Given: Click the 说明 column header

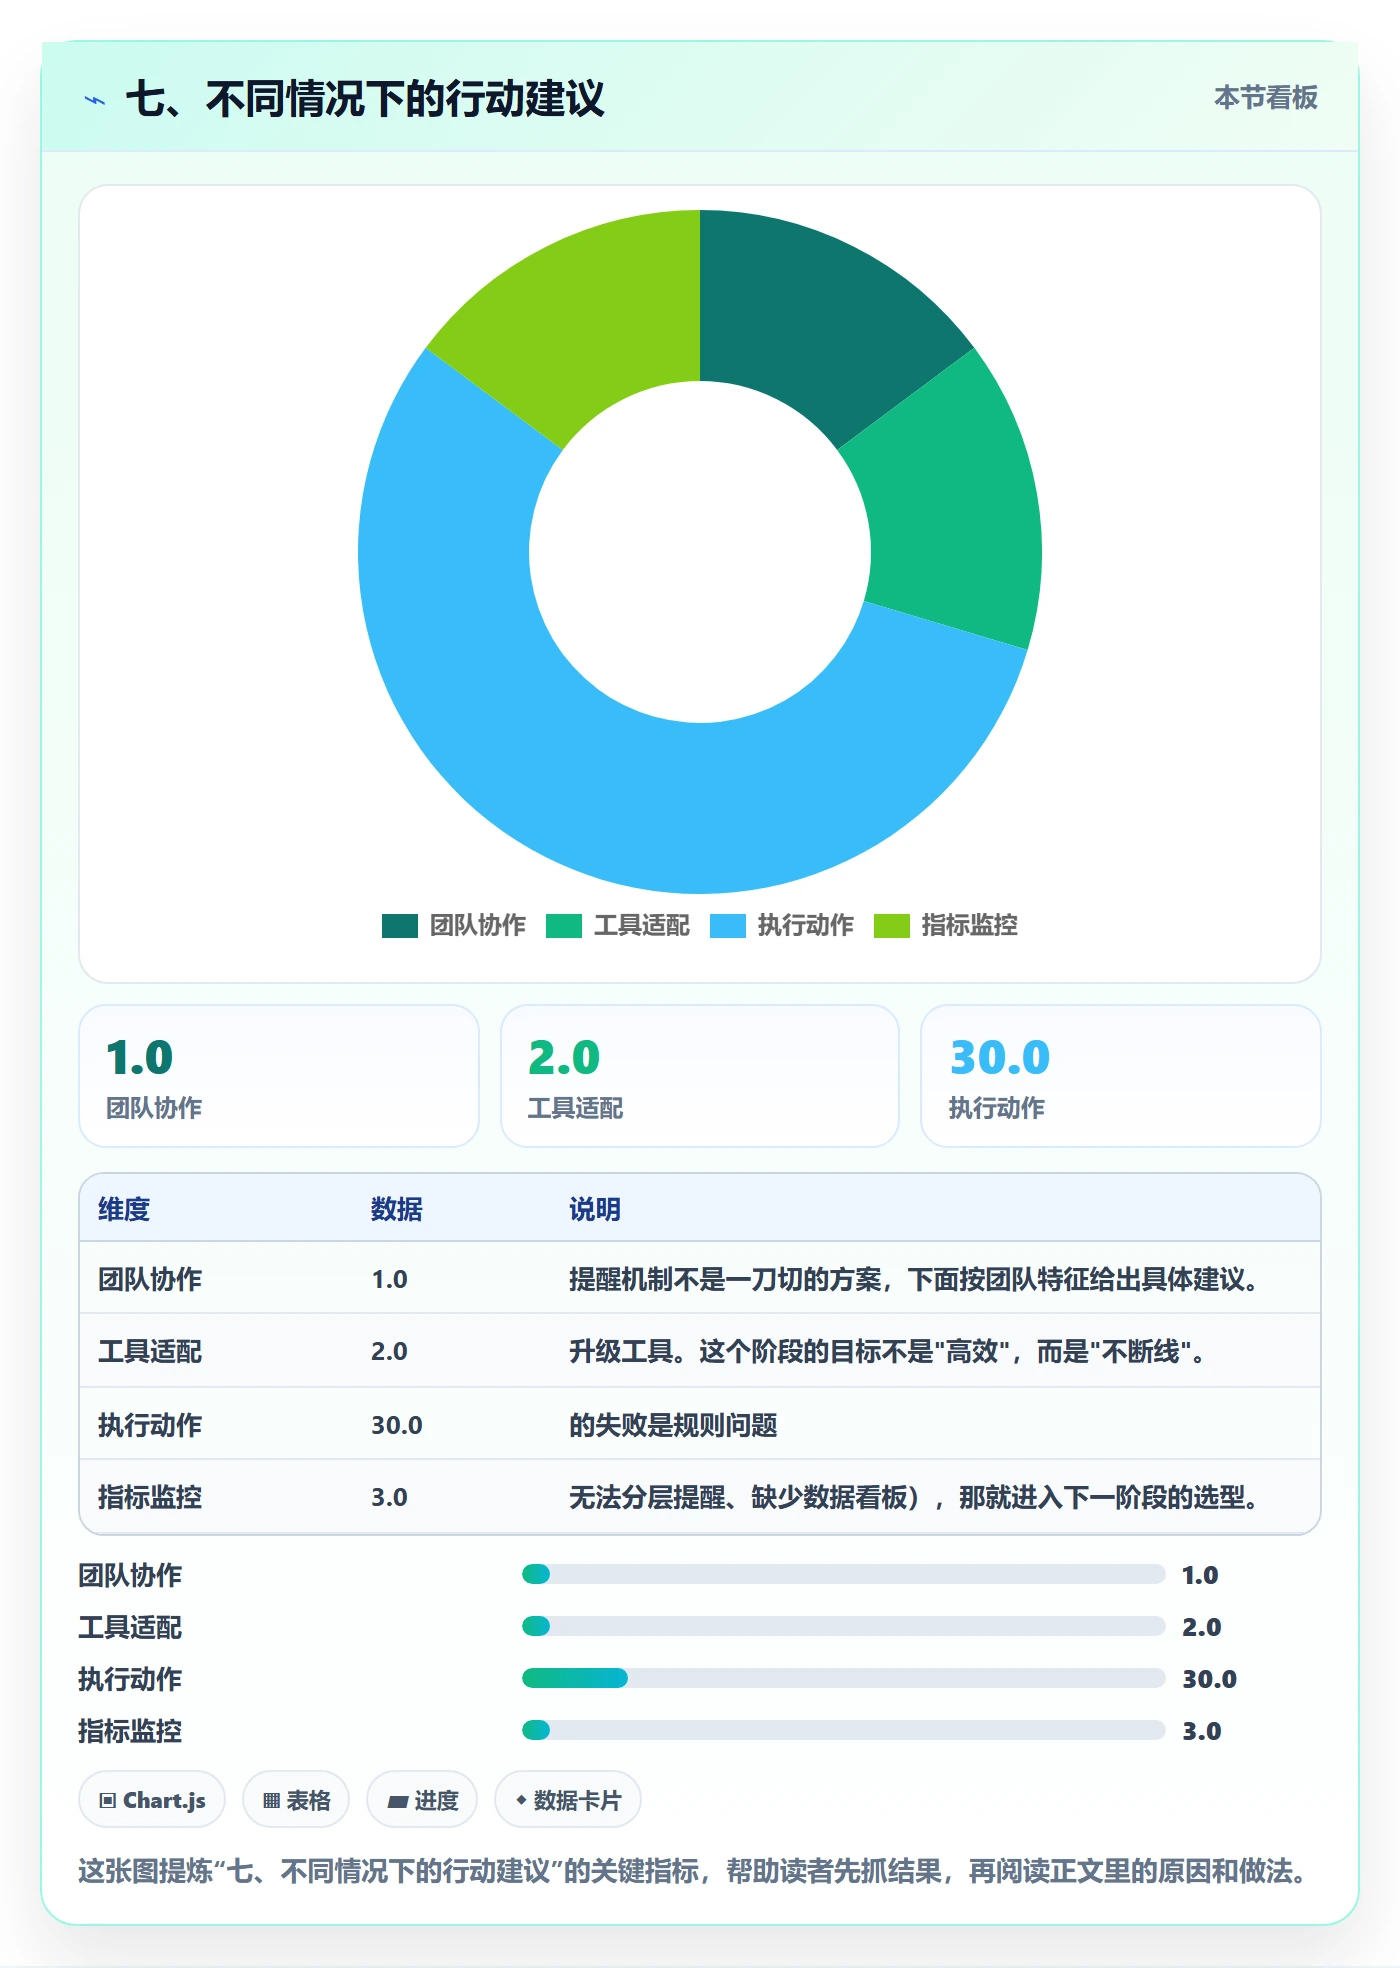Looking at the screenshot, I should tap(595, 1209).
